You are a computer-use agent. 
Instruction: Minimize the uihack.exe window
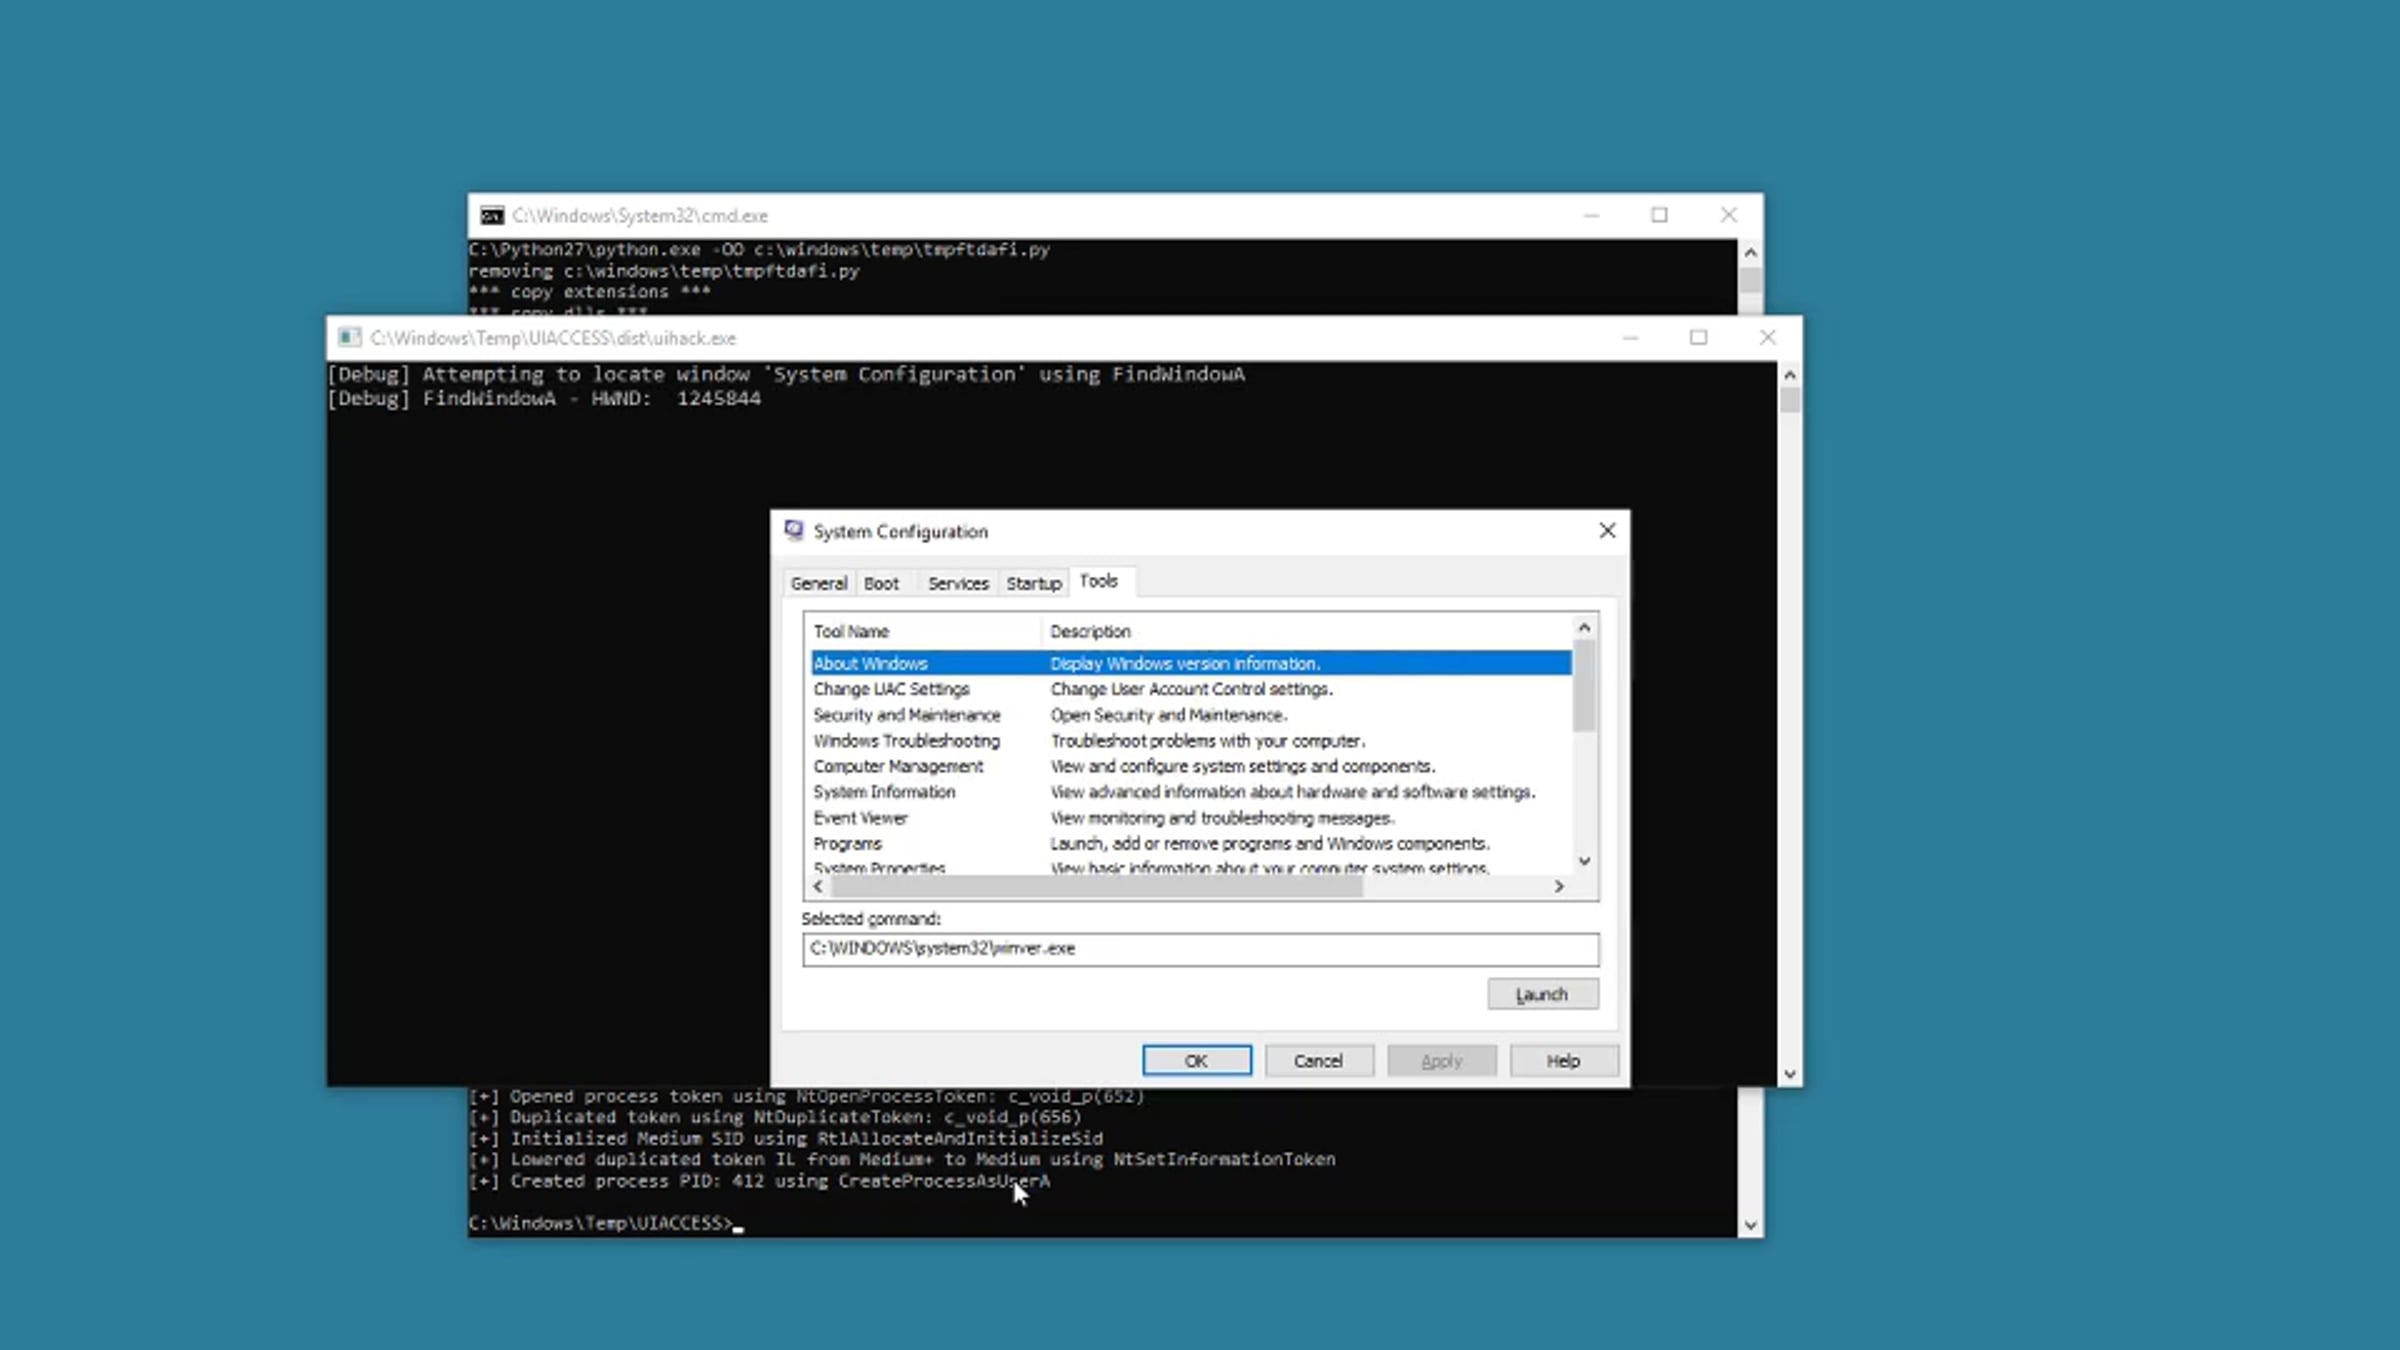point(1630,338)
